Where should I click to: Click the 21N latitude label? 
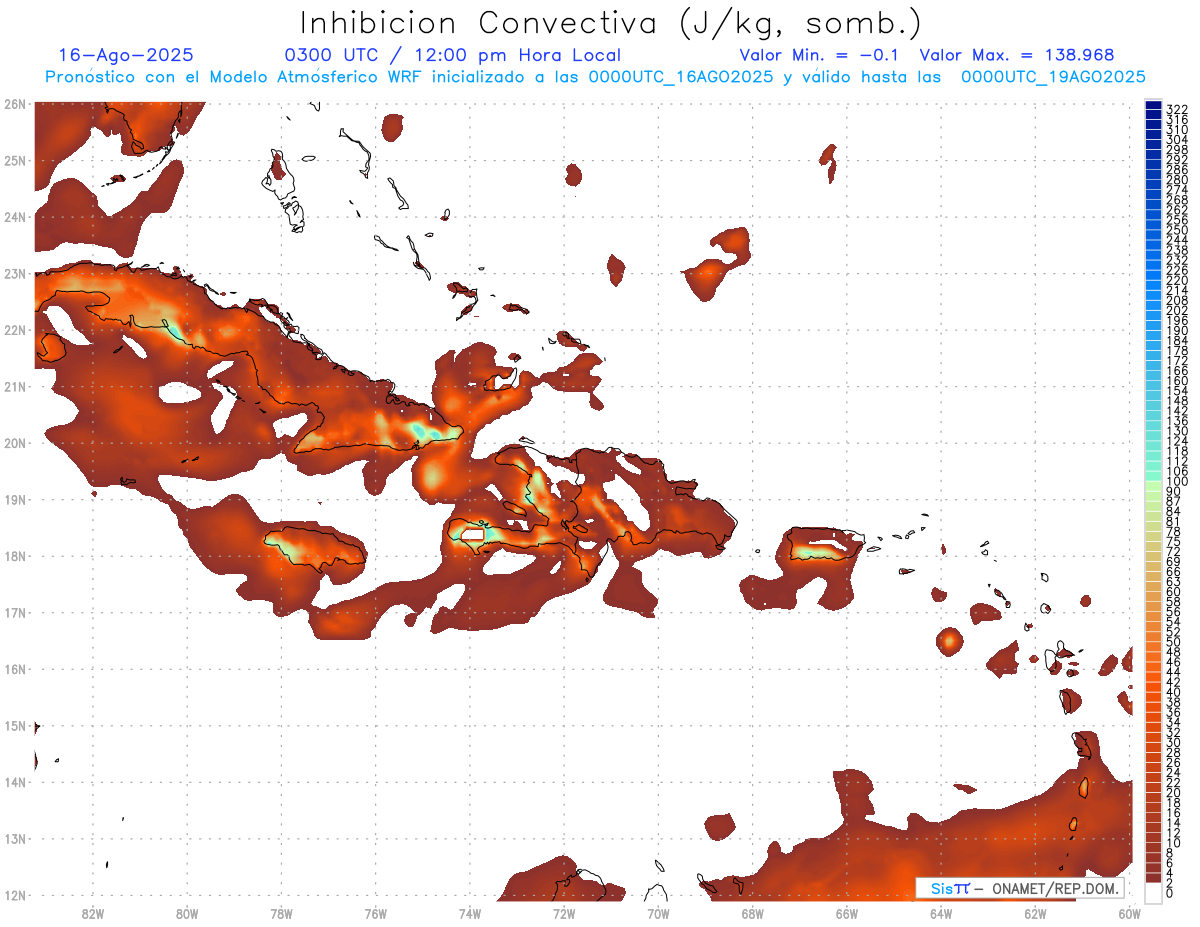[14, 386]
